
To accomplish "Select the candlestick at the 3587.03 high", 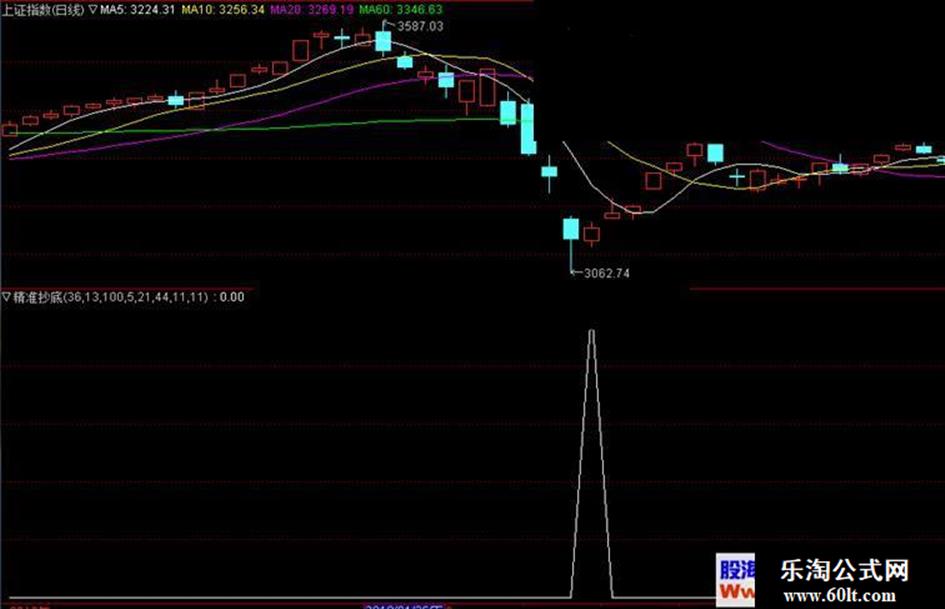I will pyautogui.click(x=383, y=41).
